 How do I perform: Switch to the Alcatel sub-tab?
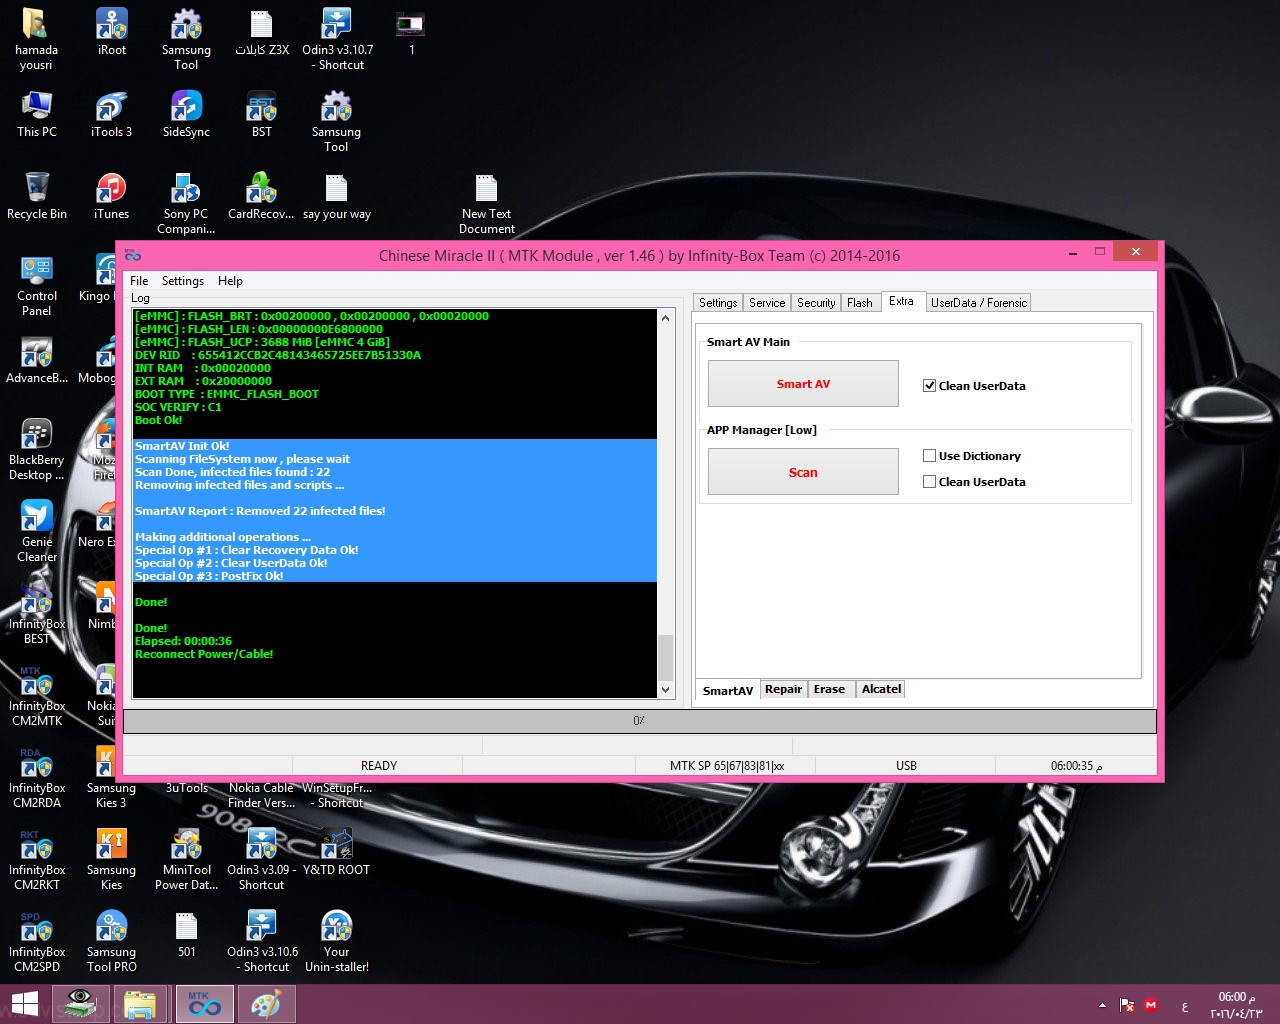coord(881,689)
